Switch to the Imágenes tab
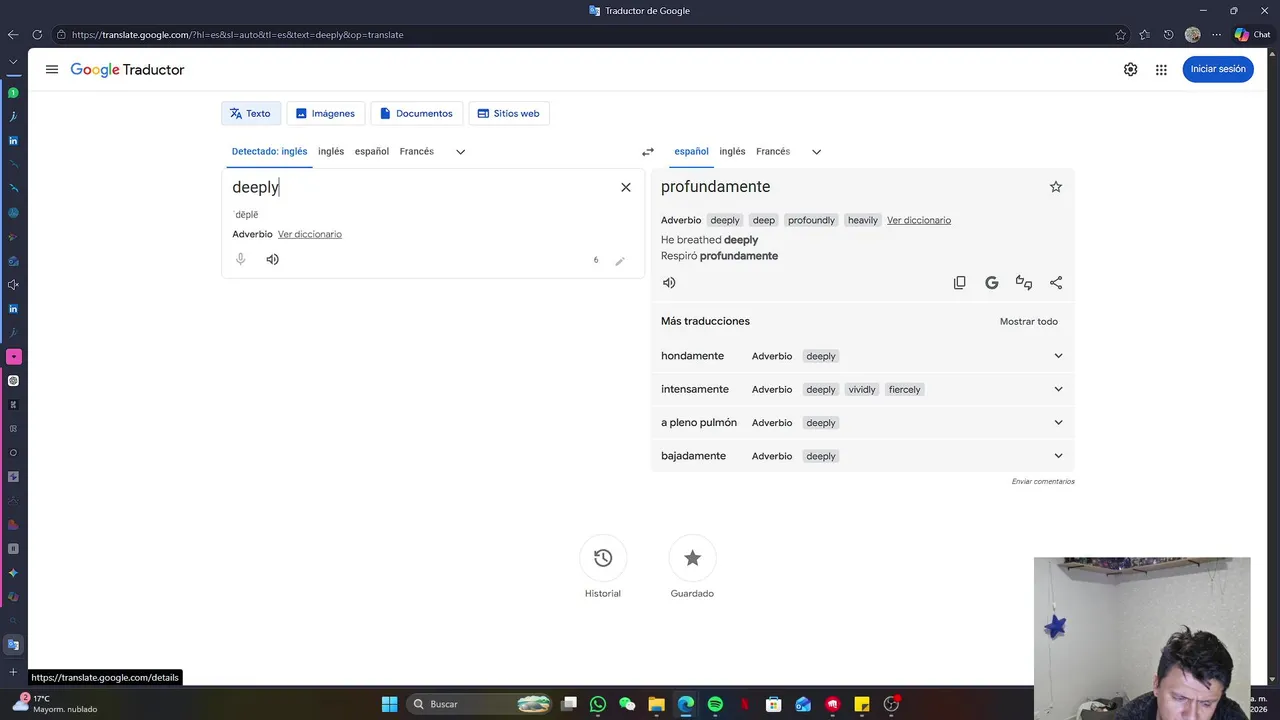1280x720 pixels. point(325,113)
